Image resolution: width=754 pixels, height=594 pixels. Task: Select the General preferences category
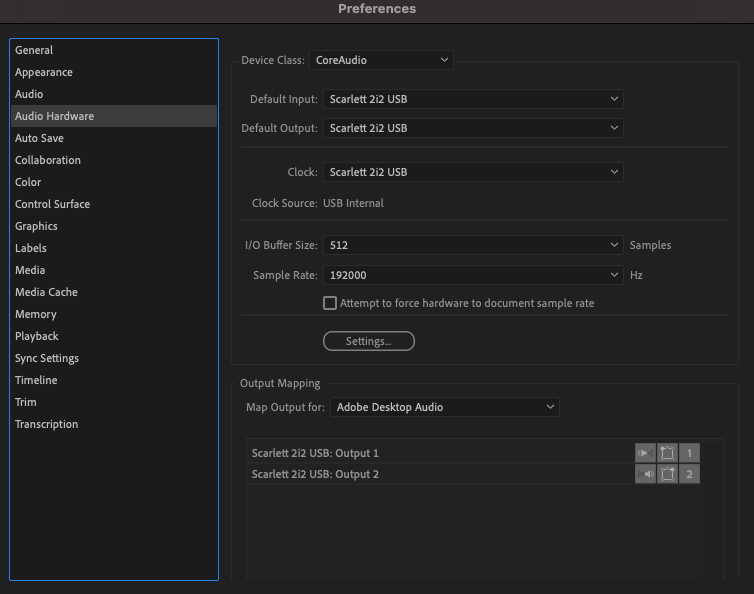[34, 50]
